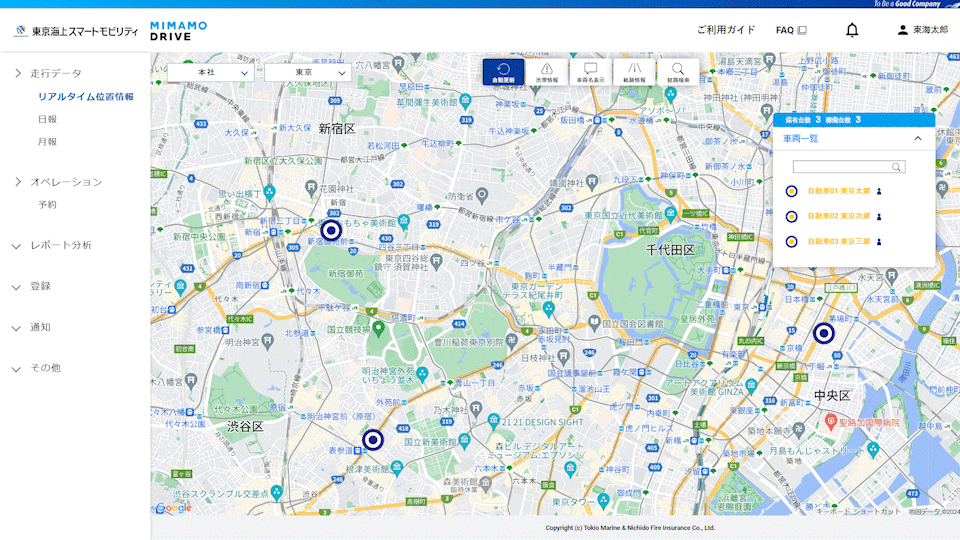Collapse the 車両一覧 vehicle list panel
Screen dimensions: 960x540
point(918,138)
